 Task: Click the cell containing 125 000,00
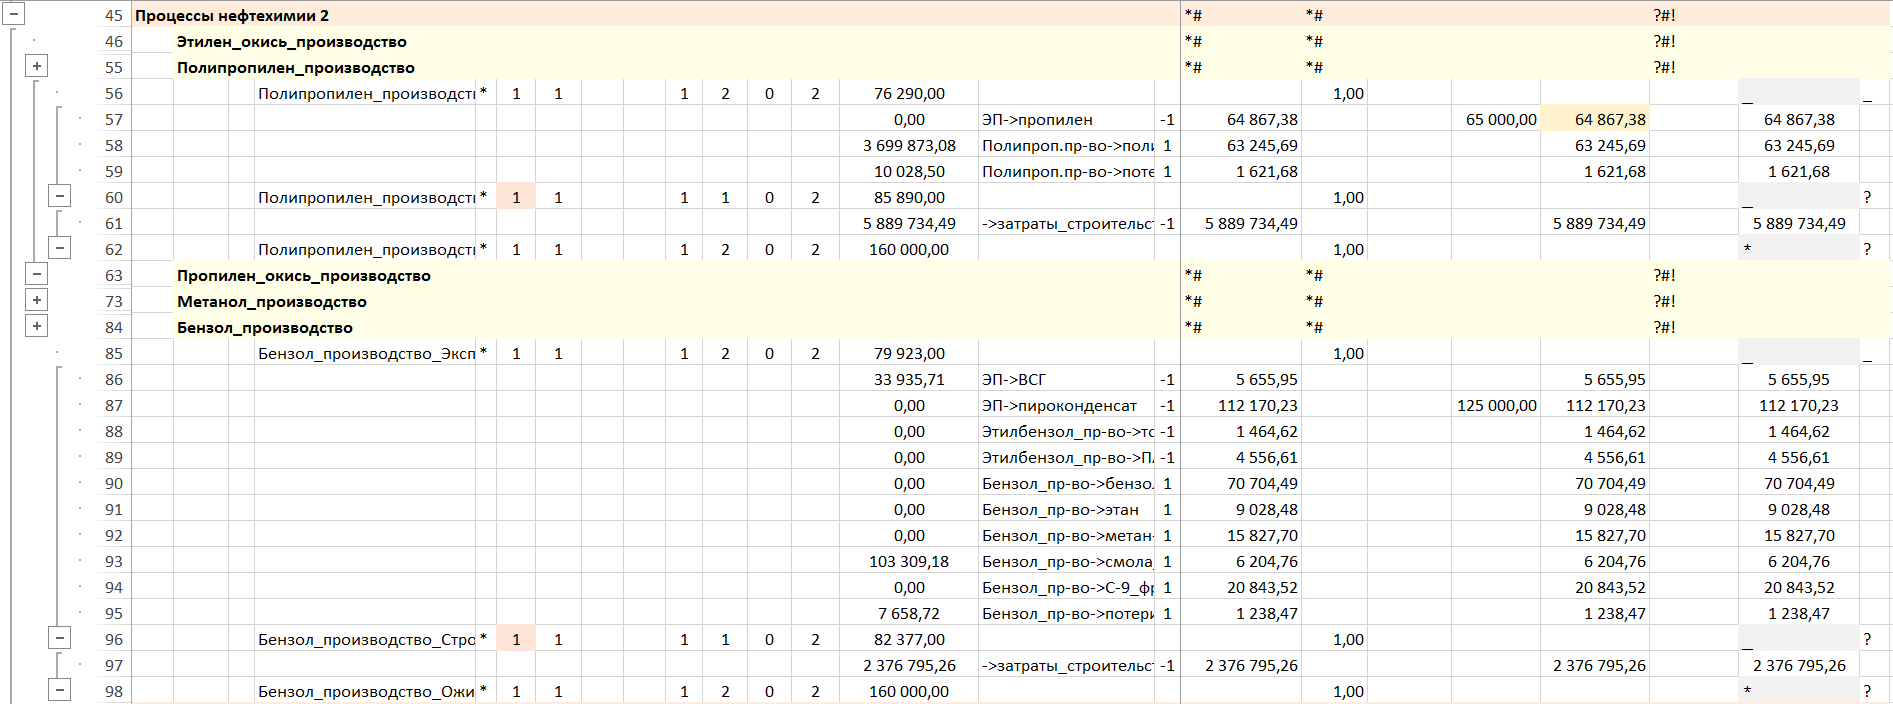tap(1495, 406)
